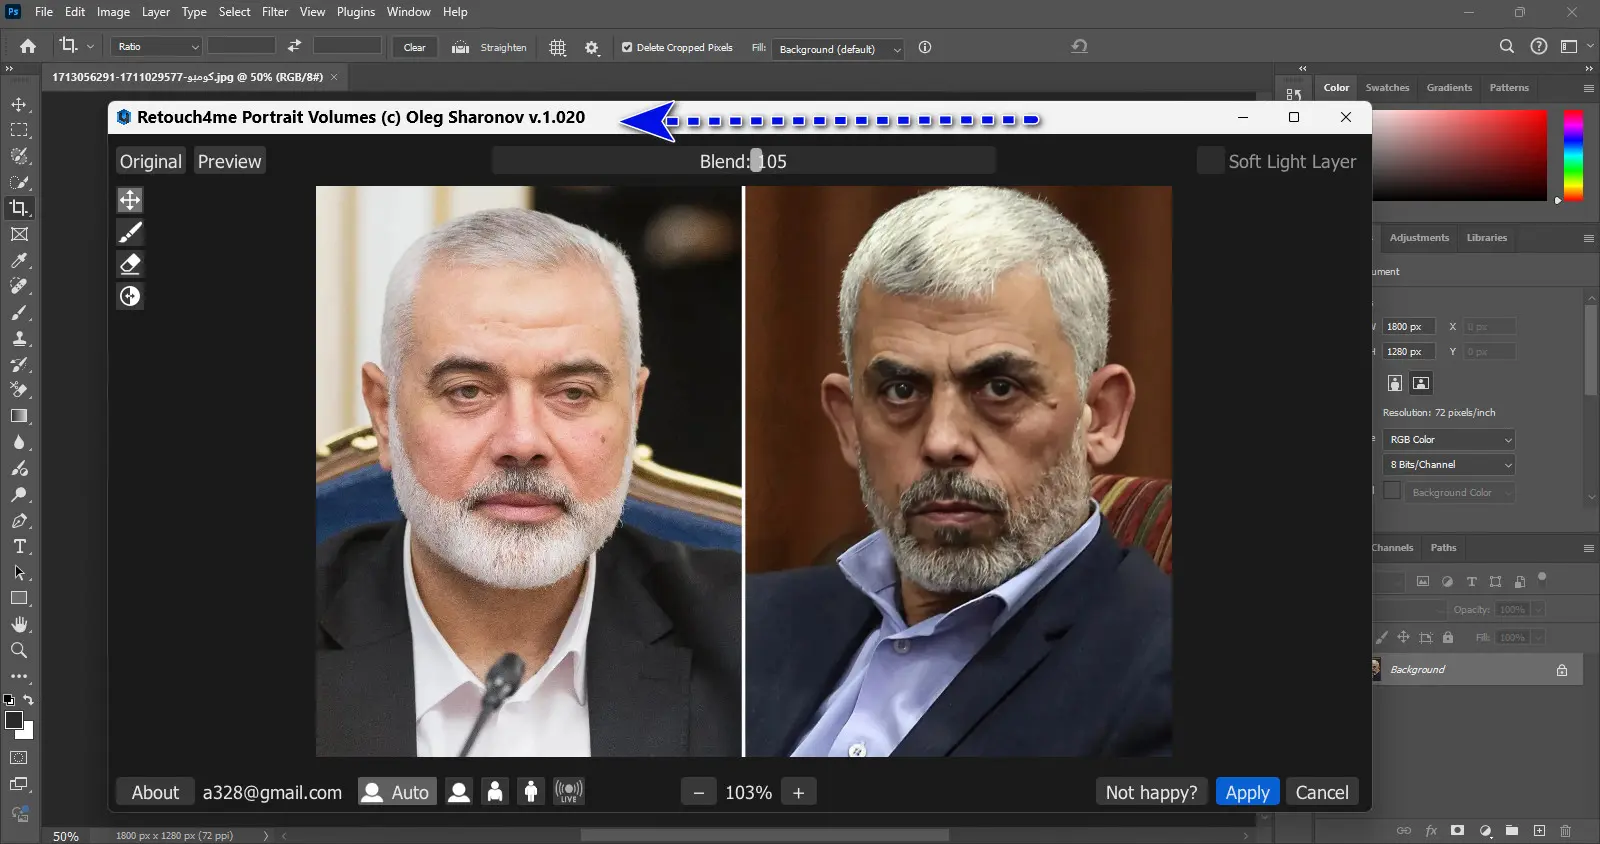Viewport: 1600px width, 844px height.
Task: Choose the half-body portrait mode icon
Action: pyautogui.click(x=495, y=792)
